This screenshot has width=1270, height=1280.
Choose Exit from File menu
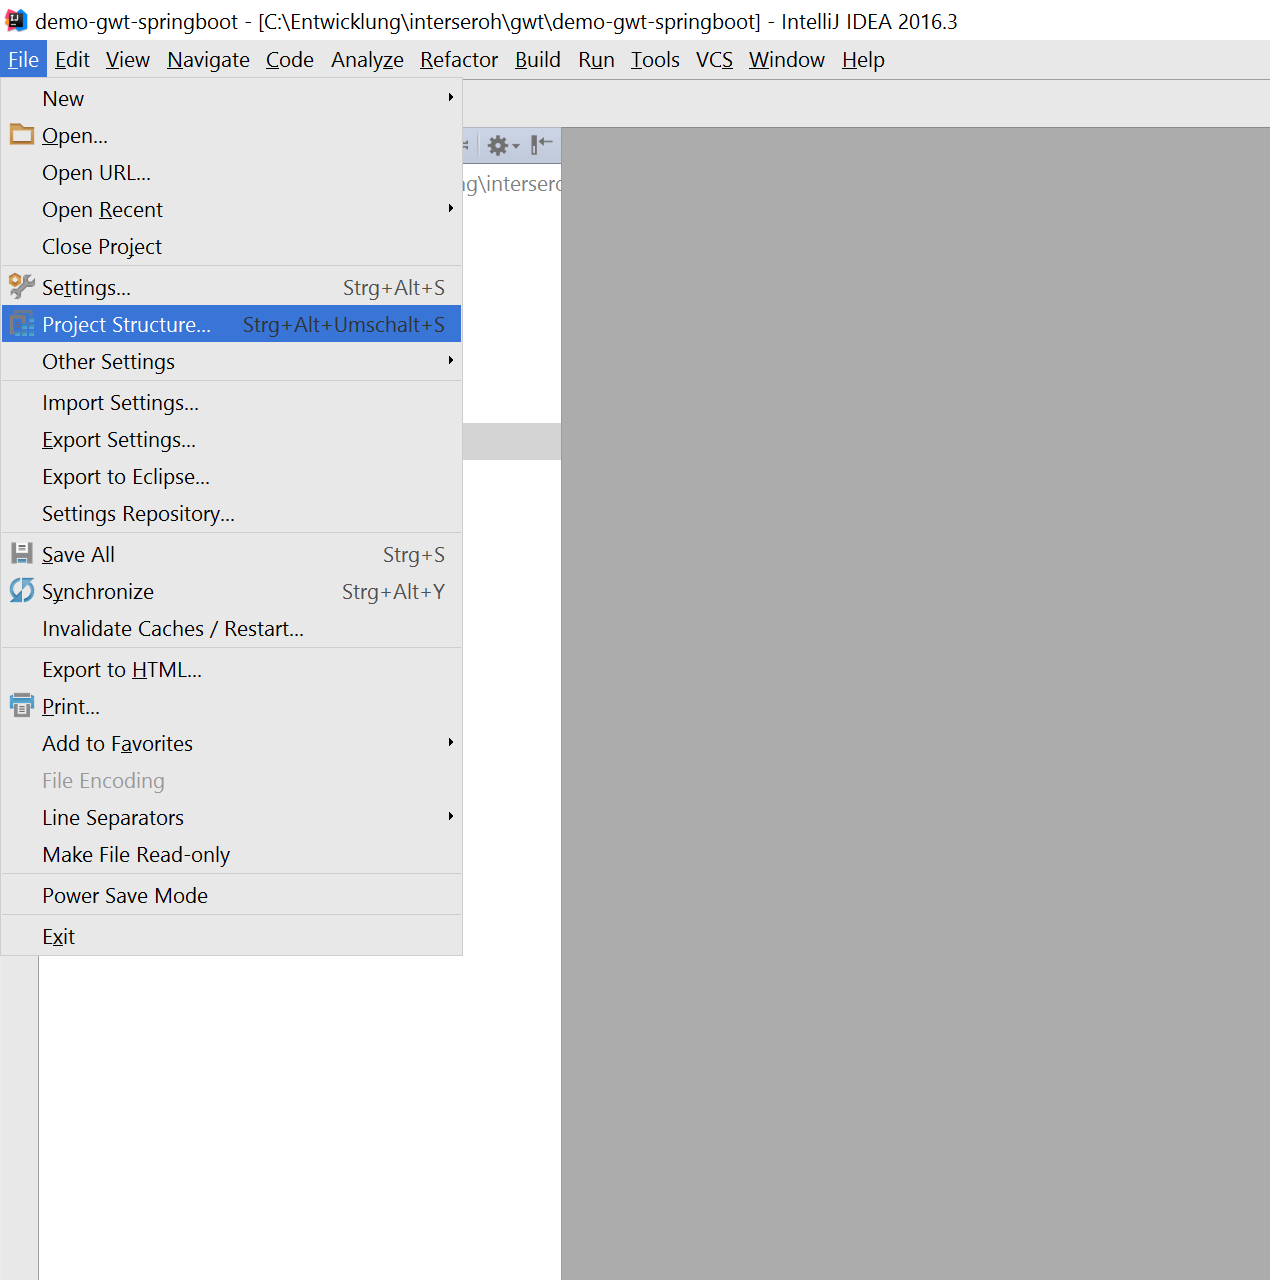232,936
